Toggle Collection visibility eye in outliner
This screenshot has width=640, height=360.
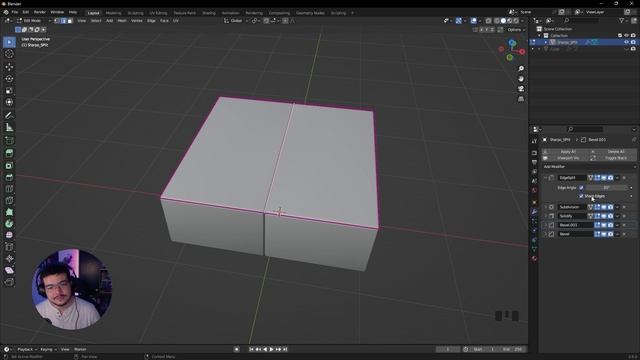pyautogui.click(x=627, y=36)
